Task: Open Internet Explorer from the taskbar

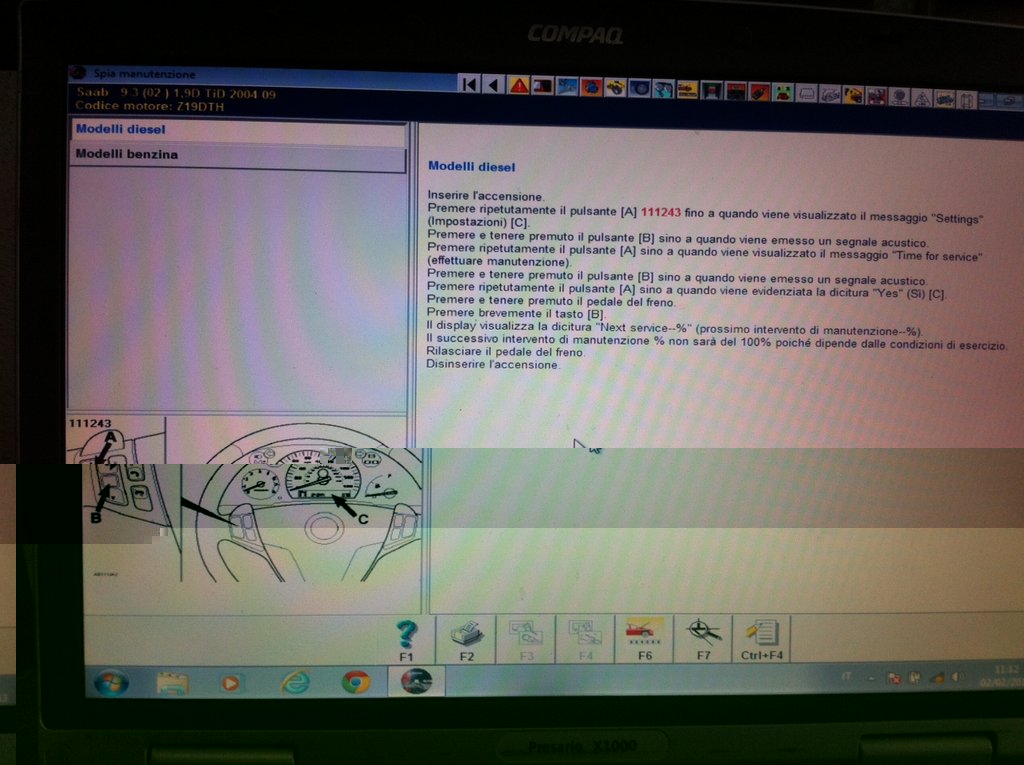Action: click(295, 683)
